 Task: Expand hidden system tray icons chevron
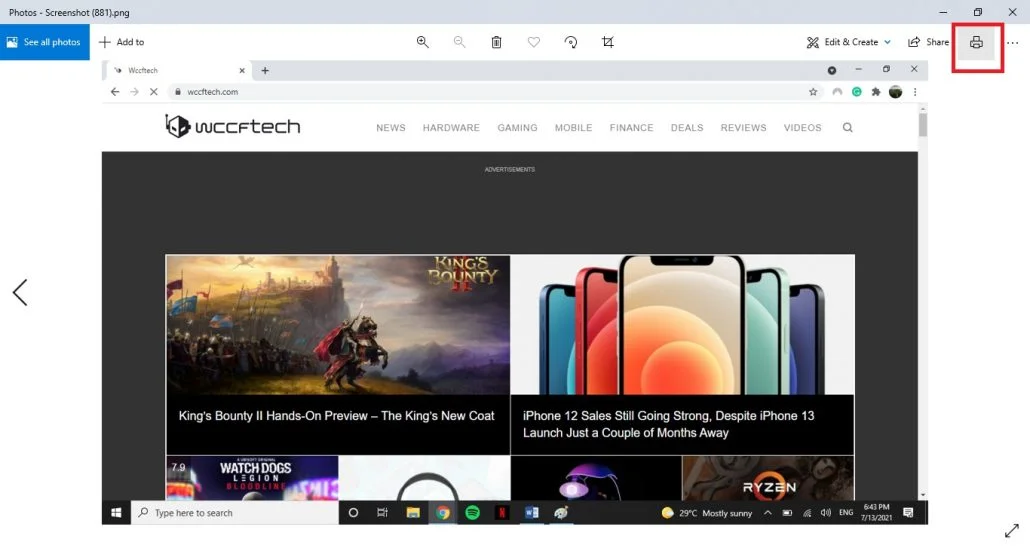pyautogui.click(x=767, y=513)
